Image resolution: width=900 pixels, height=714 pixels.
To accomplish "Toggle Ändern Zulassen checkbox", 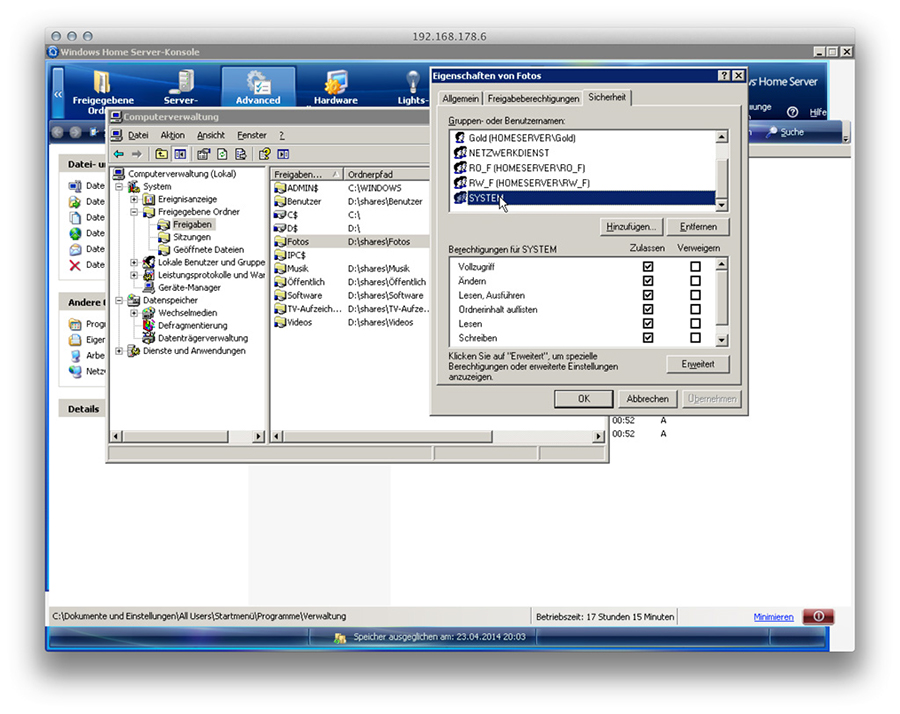I will tap(648, 281).
